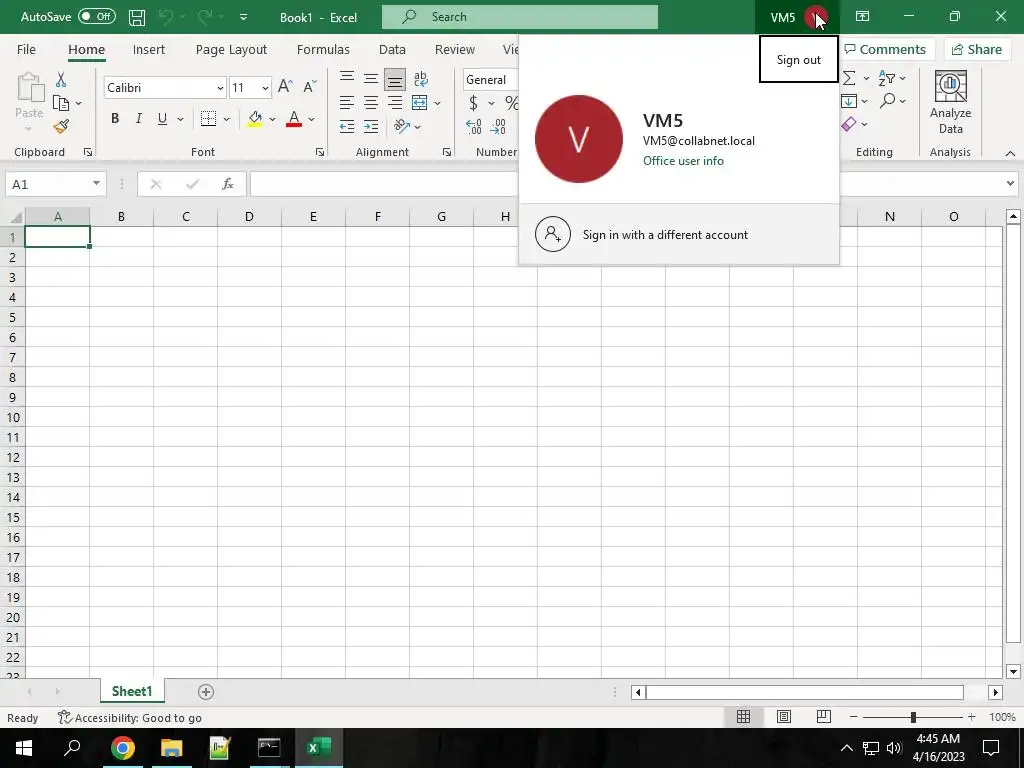This screenshot has height=768, width=1024.
Task: Click Clear eraser icon
Action: (849, 123)
